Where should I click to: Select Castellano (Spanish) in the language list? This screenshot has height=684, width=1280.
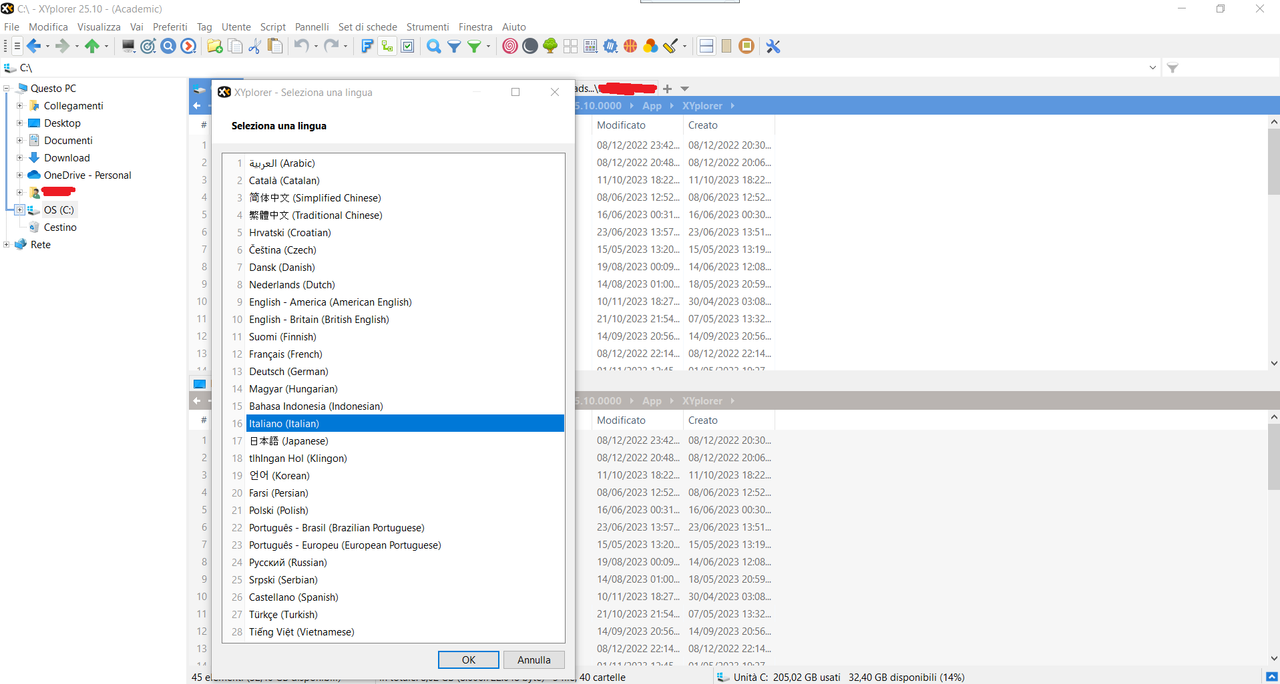(405, 597)
